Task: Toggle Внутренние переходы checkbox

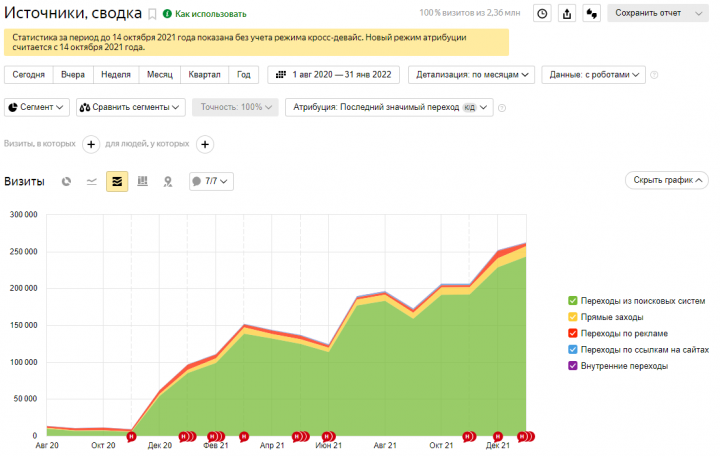Action: click(573, 366)
